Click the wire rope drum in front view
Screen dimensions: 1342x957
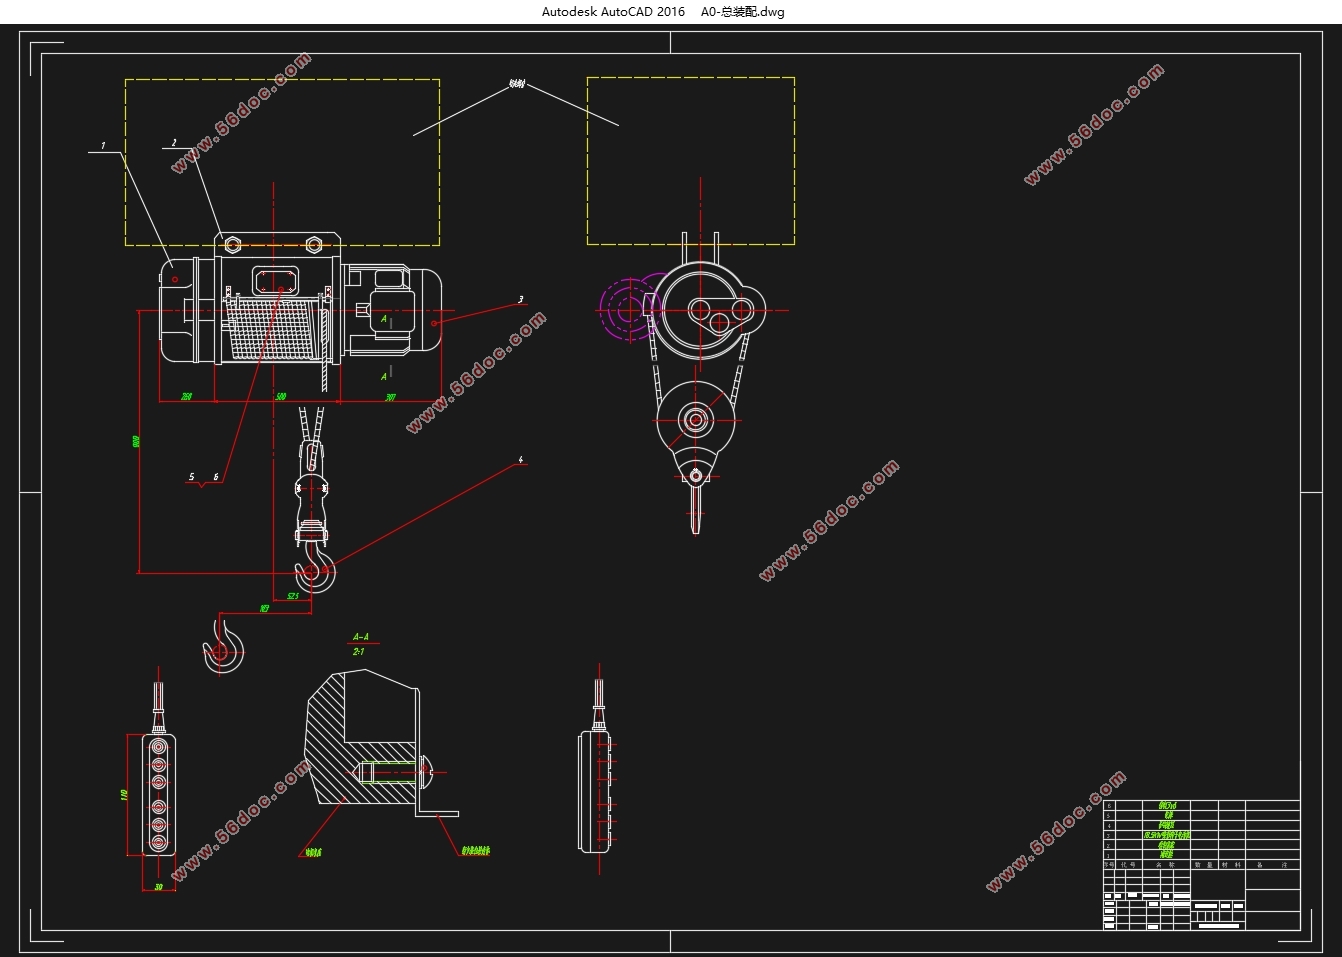click(272, 331)
